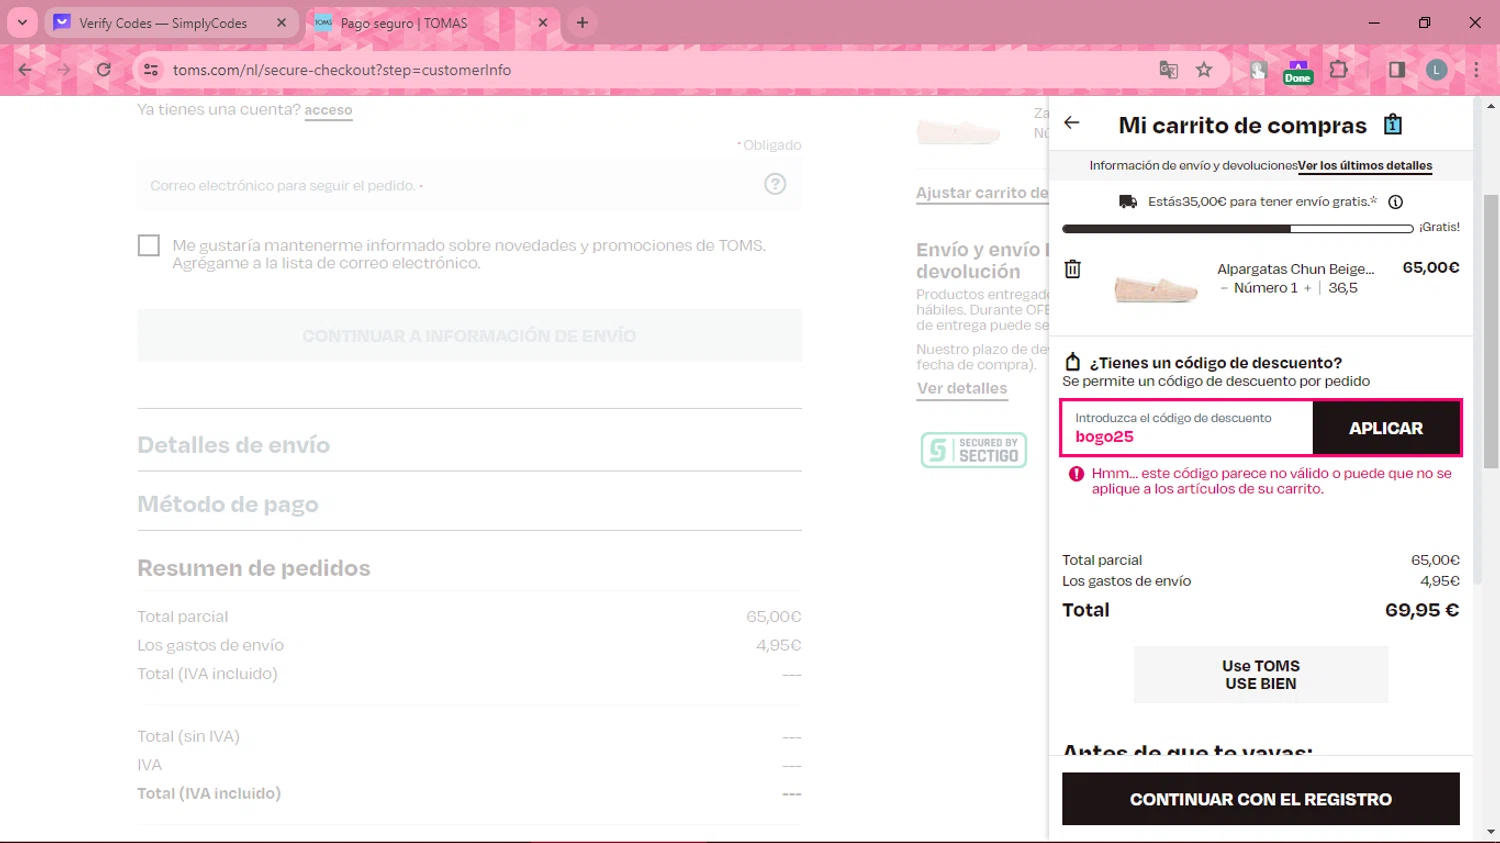Open site information icon in address bar

(x=151, y=70)
